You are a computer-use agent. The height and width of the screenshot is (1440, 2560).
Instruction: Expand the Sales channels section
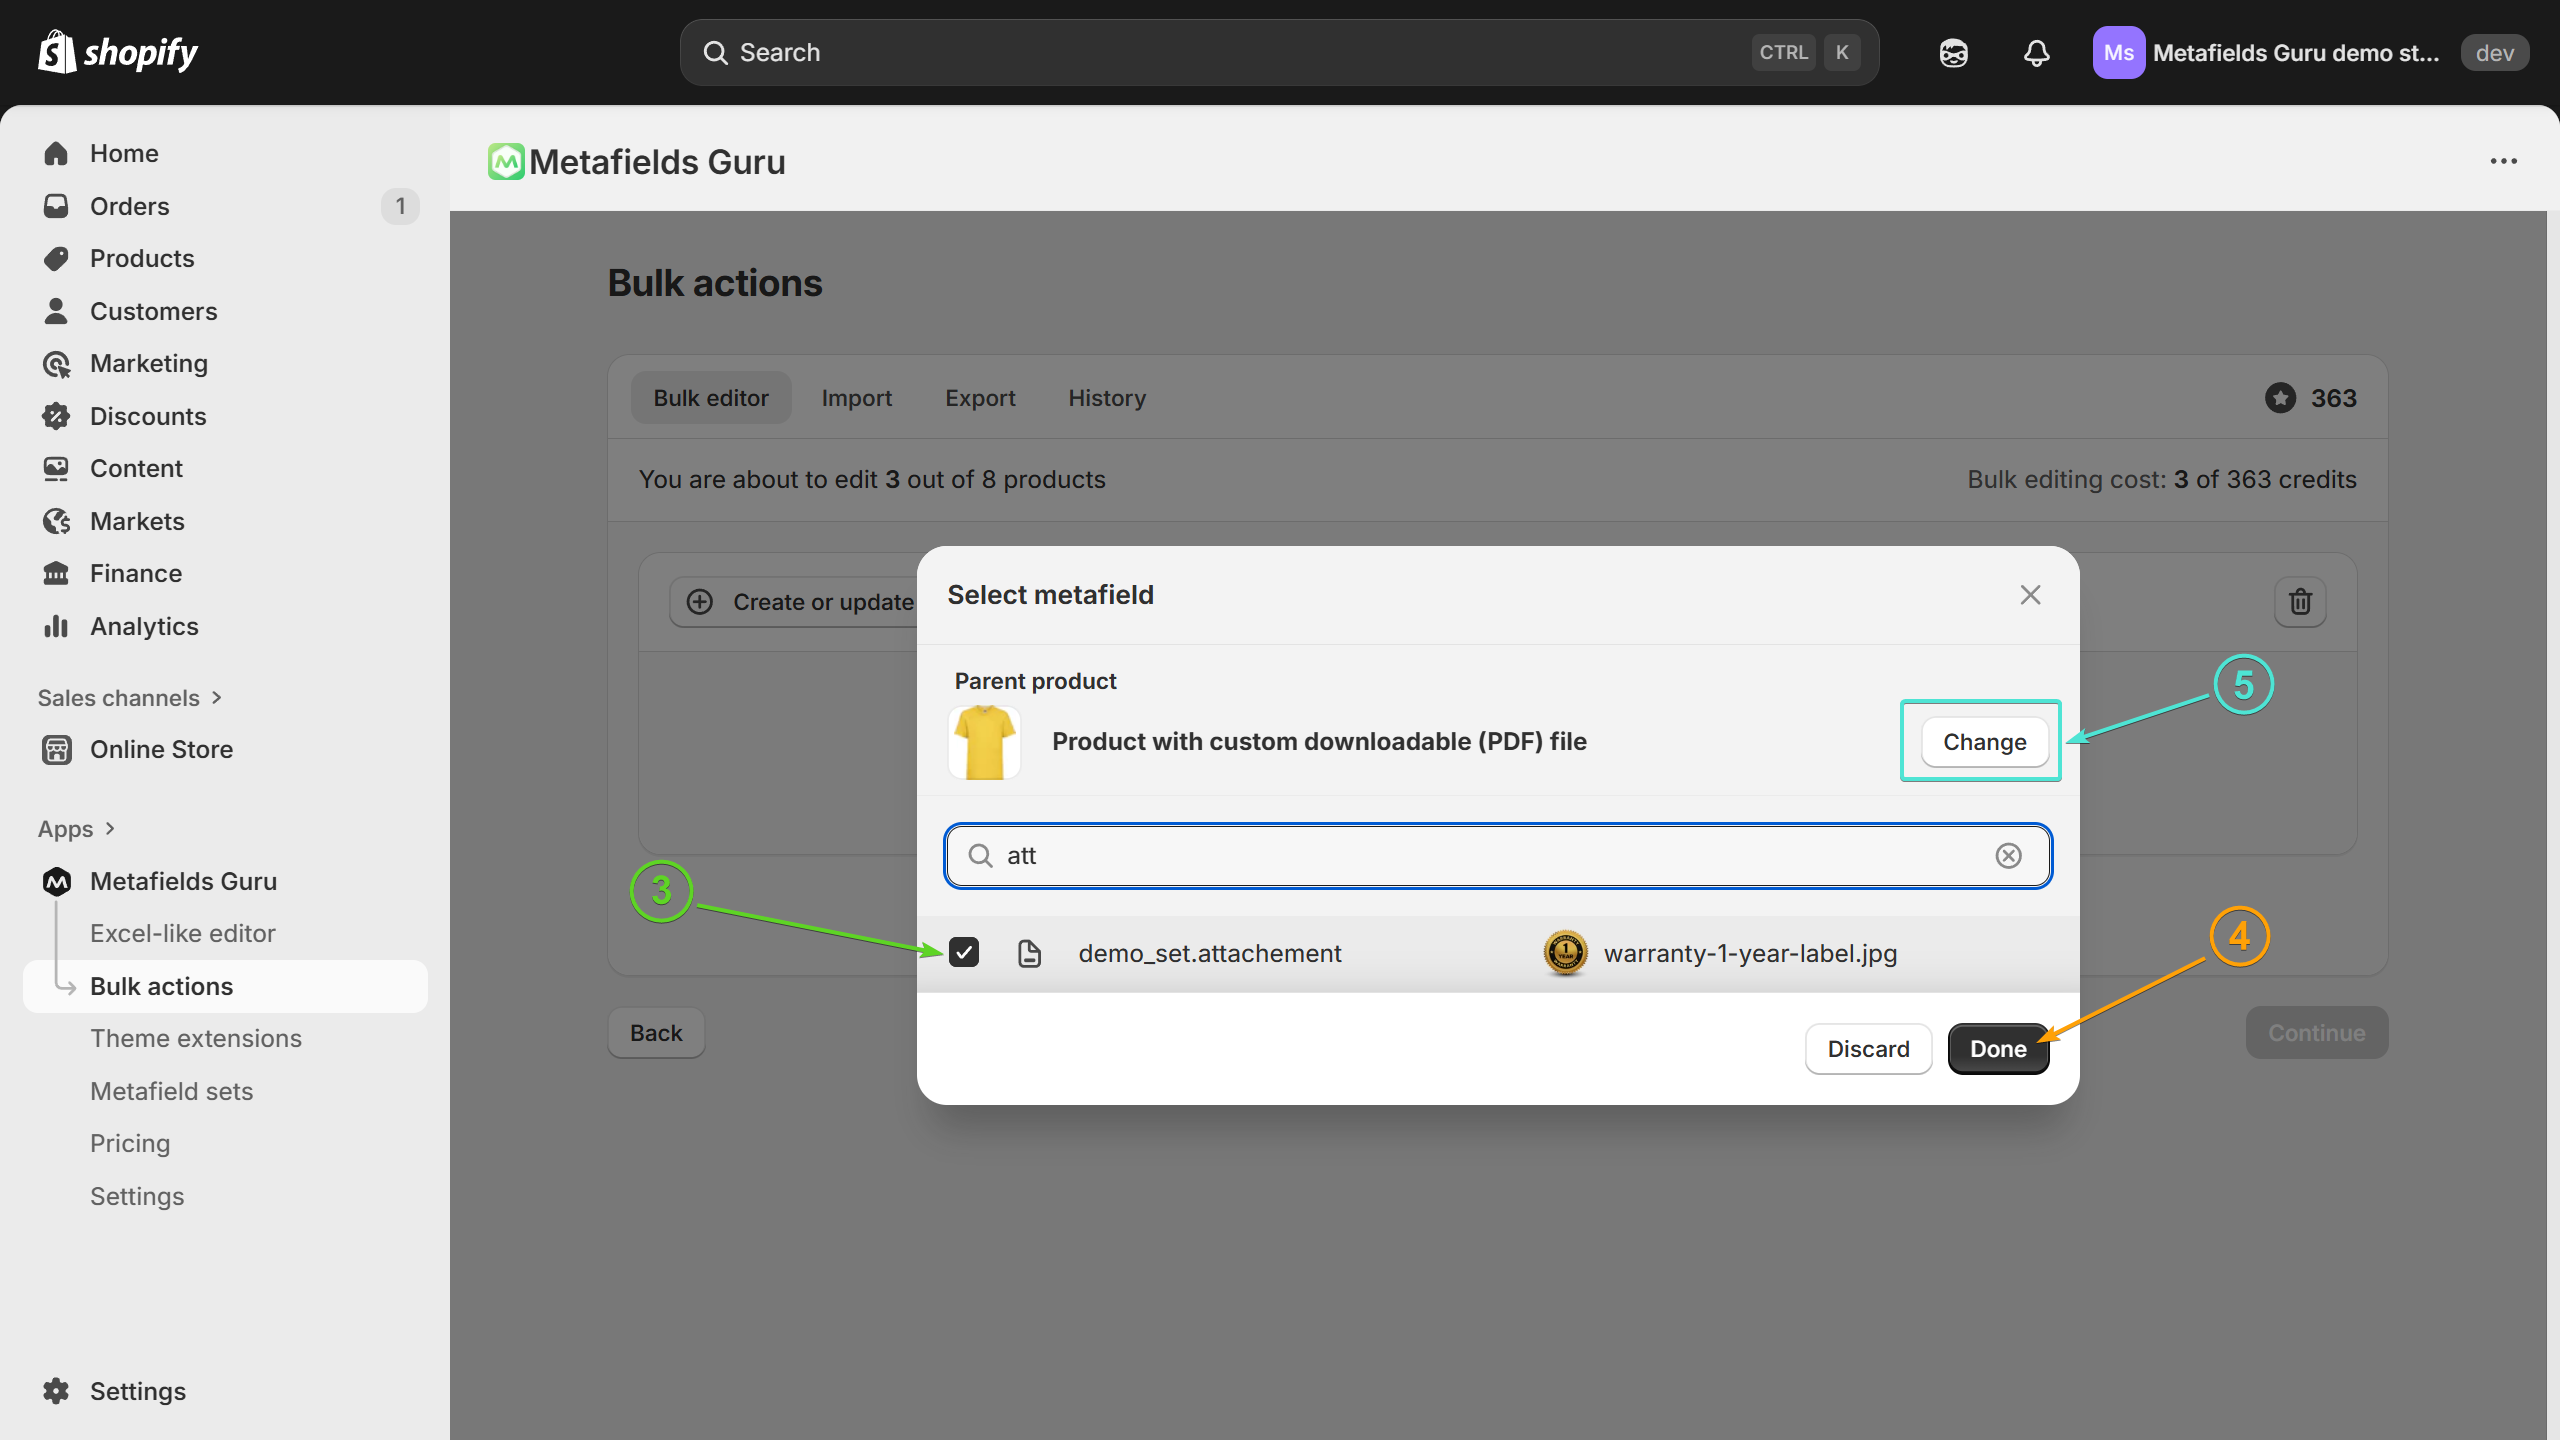click(130, 698)
